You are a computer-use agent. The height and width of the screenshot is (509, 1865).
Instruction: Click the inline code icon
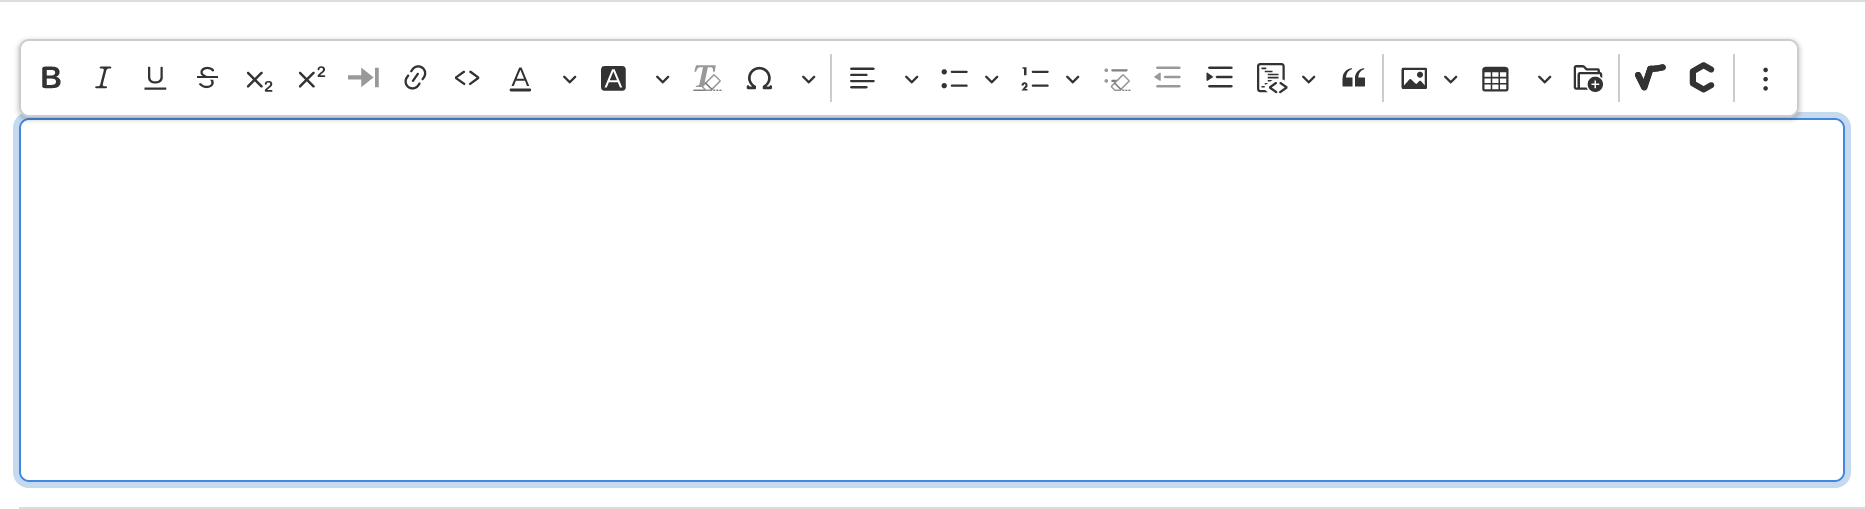(467, 78)
